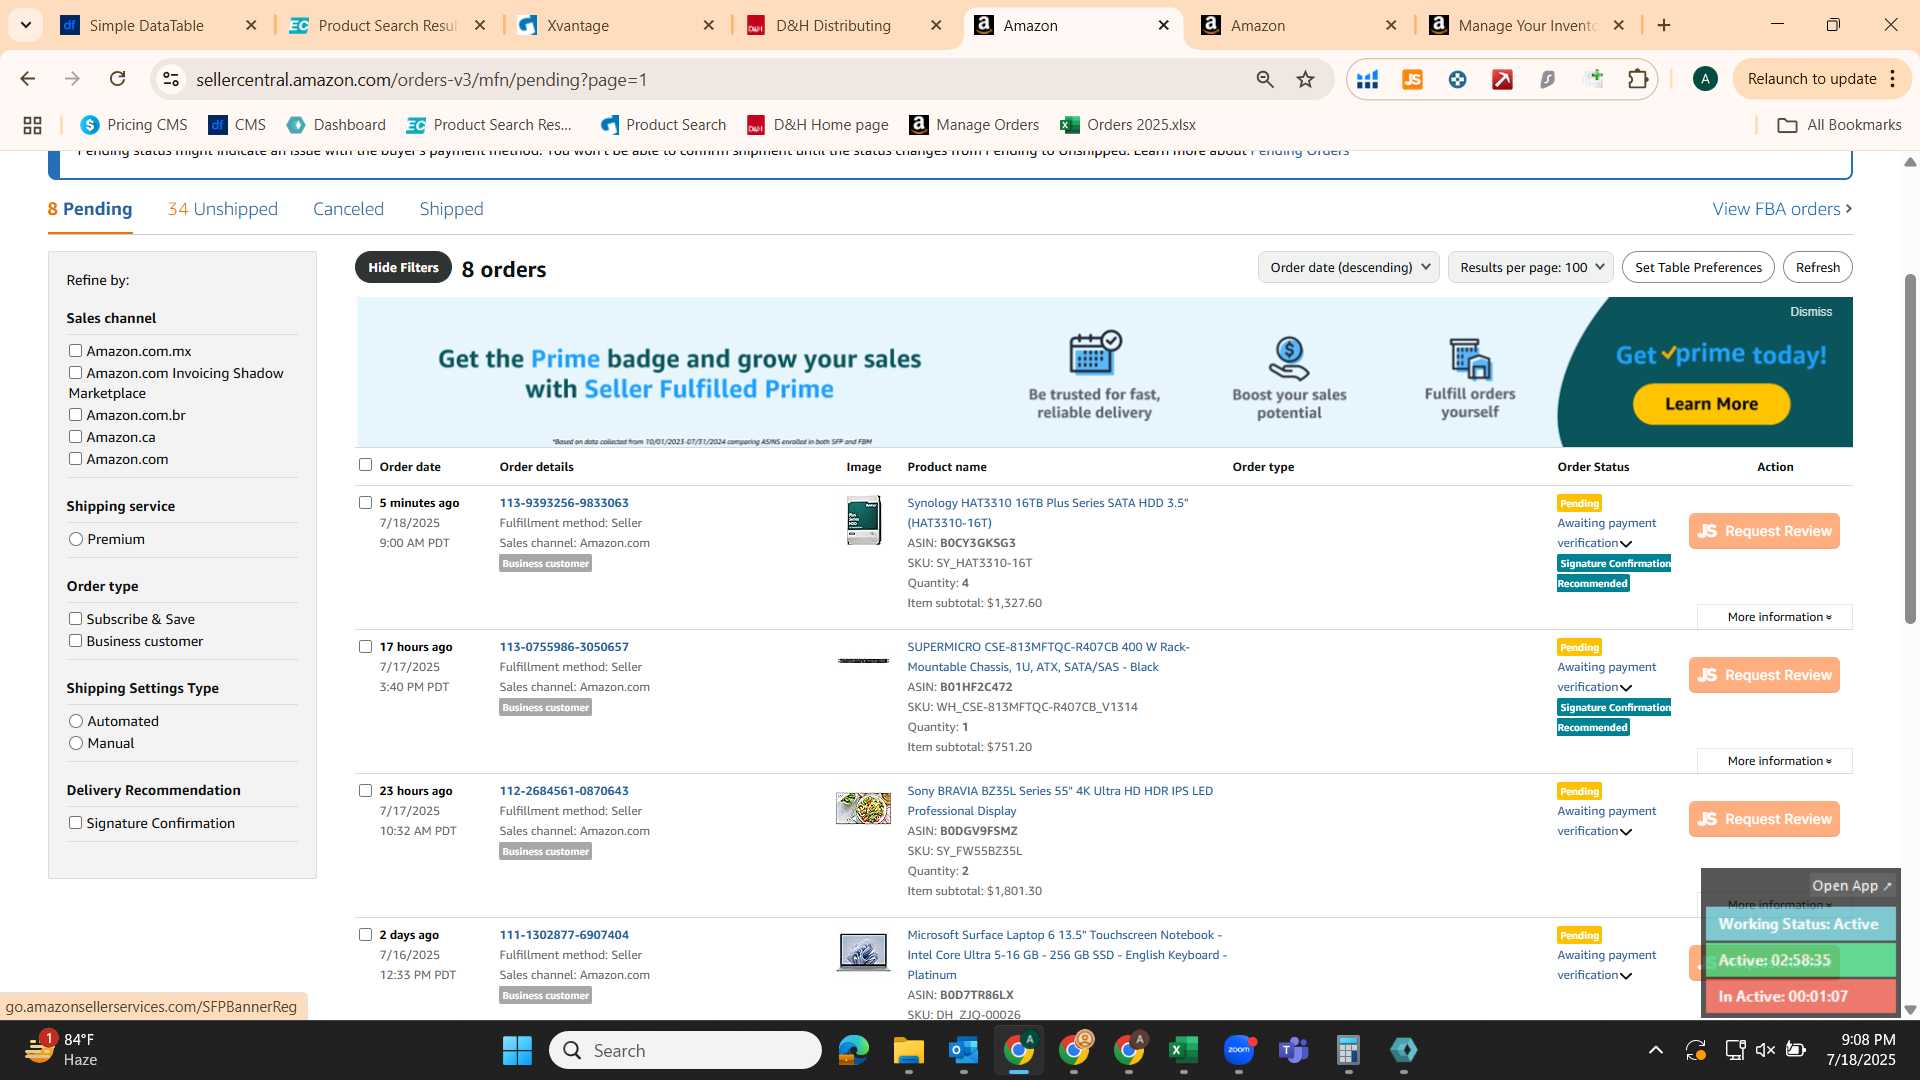
Task: Open All Bookmarks folder
Action: (x=1839, y=125)
